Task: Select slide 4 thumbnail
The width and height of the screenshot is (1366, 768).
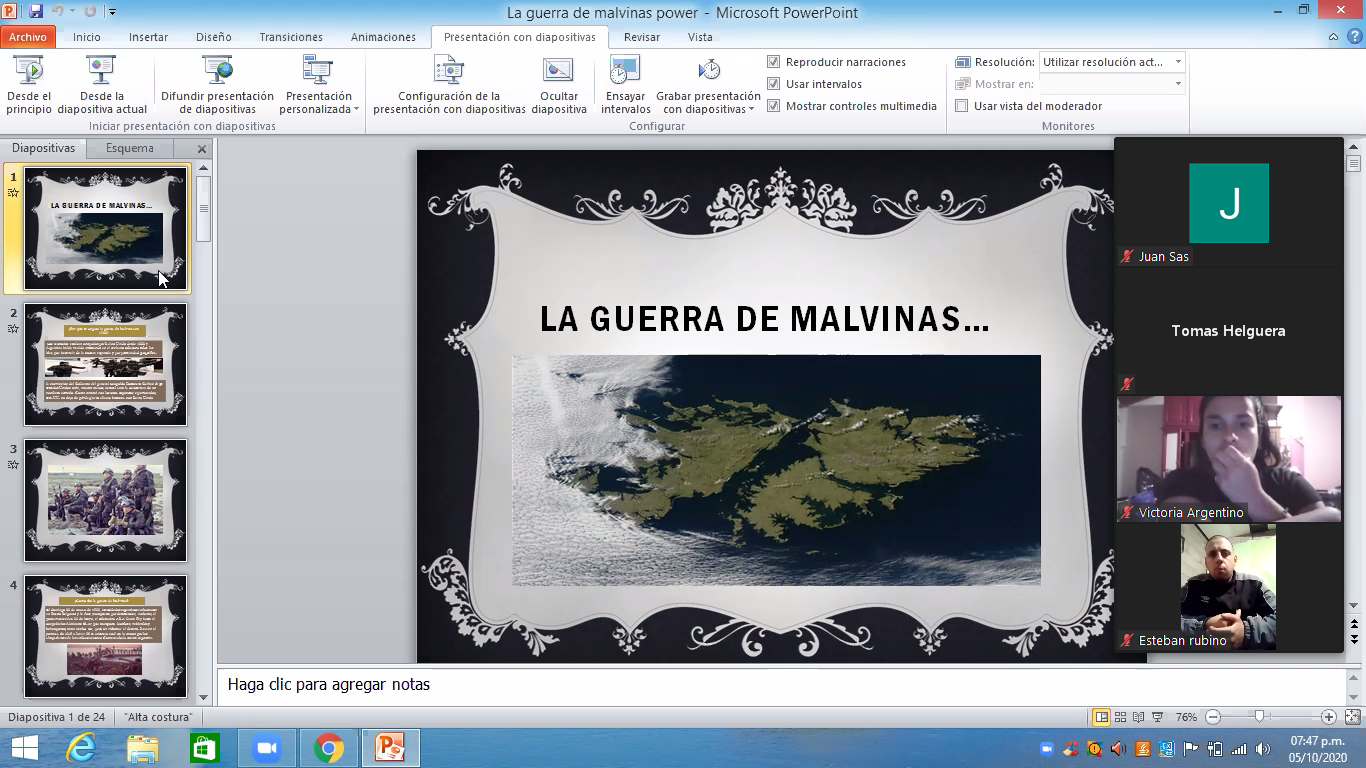Action: [x=106, y=636]
